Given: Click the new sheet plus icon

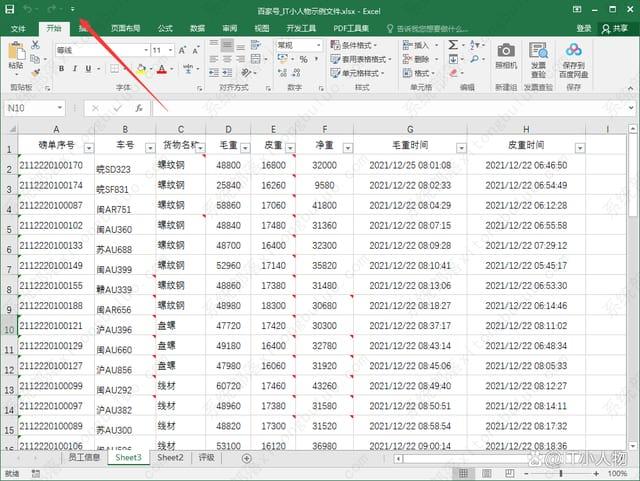Looking at the screenshot, I should pos(247,458).
